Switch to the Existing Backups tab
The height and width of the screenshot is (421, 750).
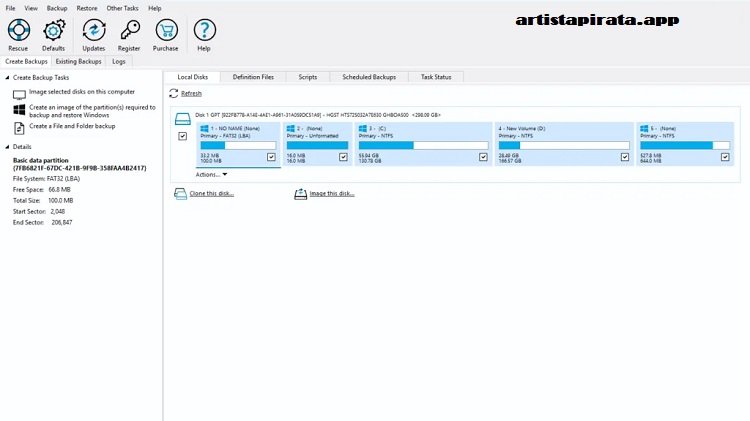click(x=78, y=62)
